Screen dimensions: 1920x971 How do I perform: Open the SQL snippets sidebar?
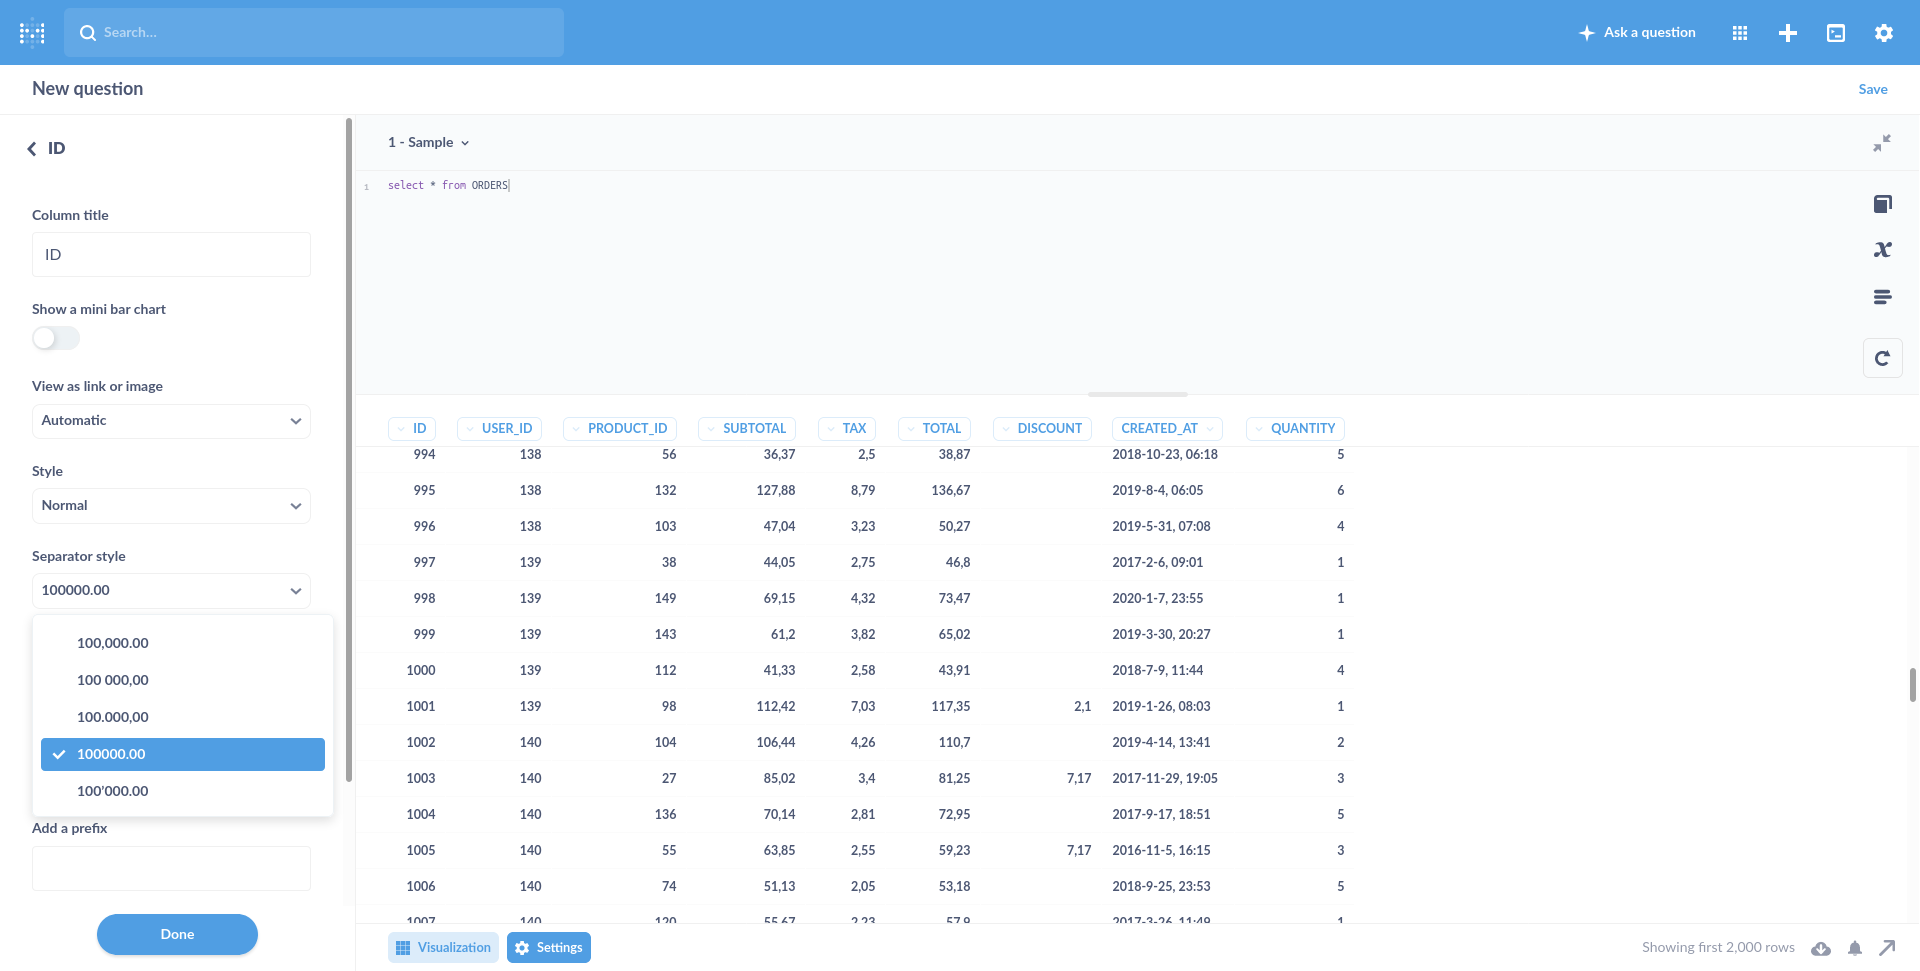click(1883, 297)
